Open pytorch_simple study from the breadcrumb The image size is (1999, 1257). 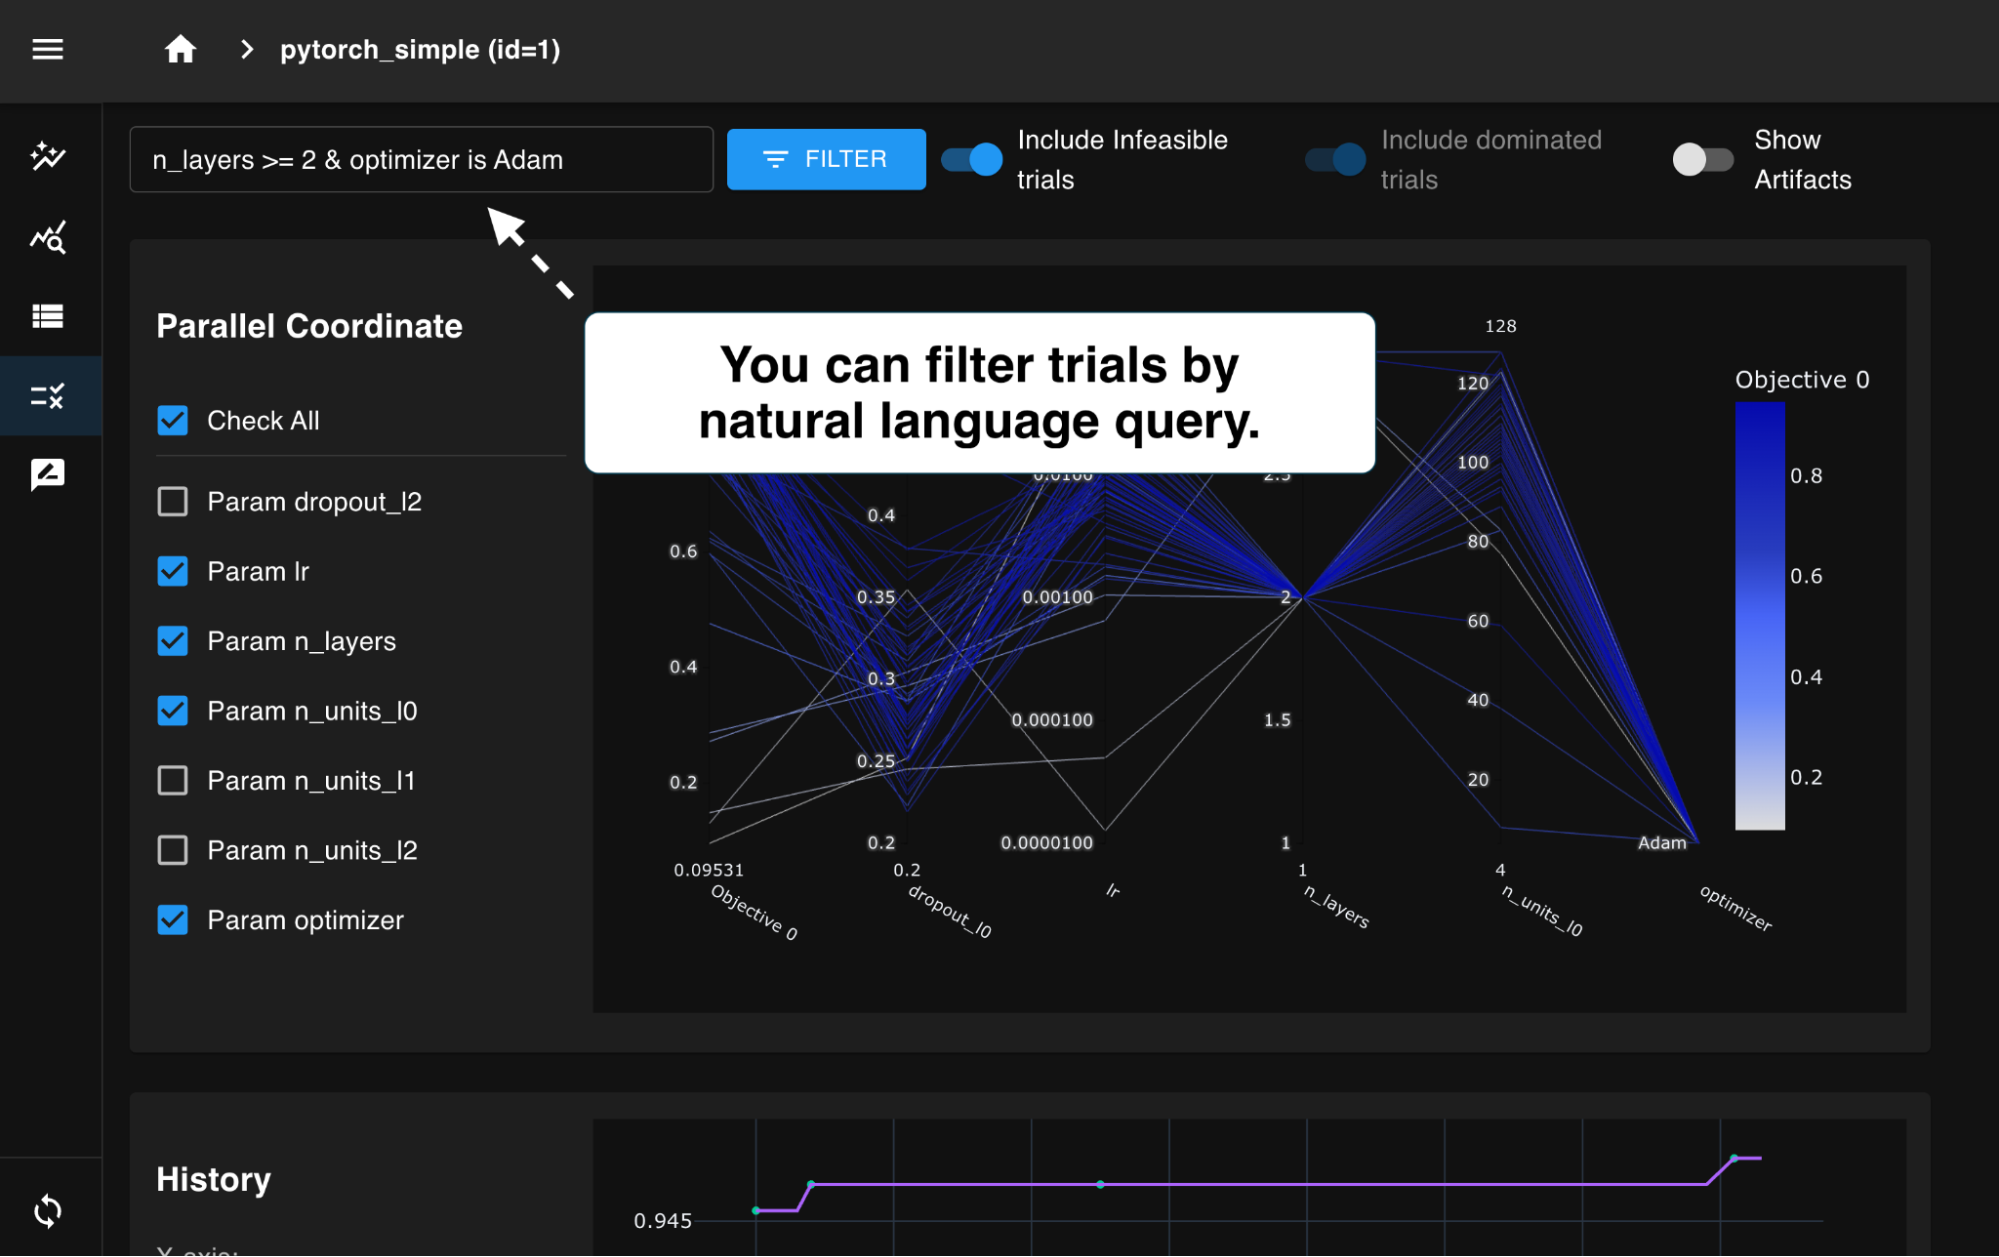(420, 49)
